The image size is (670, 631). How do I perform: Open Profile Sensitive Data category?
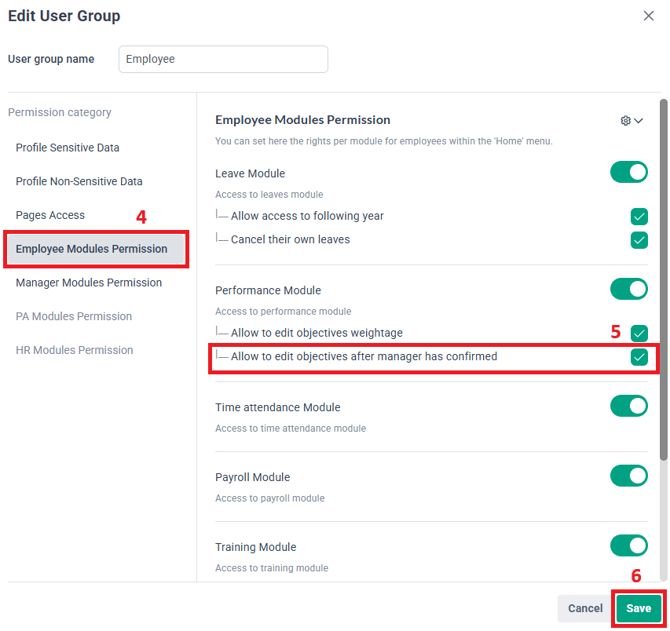[68, 148]
